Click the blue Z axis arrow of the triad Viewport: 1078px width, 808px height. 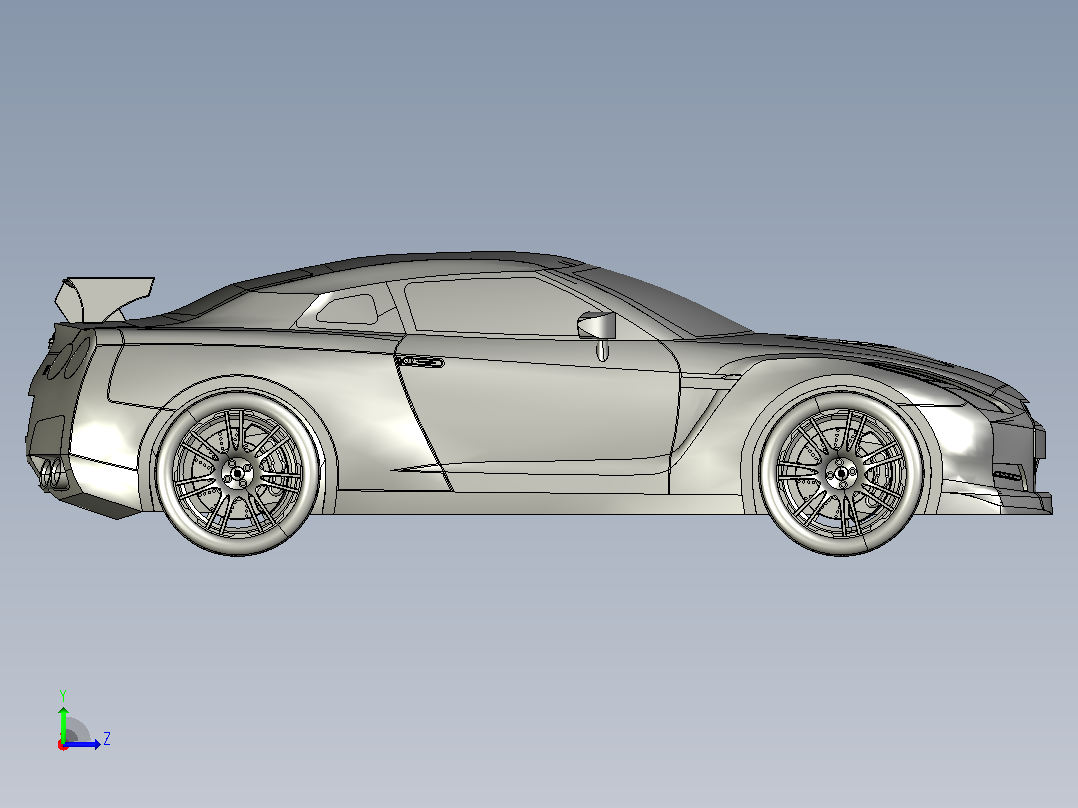pos(83,744)
